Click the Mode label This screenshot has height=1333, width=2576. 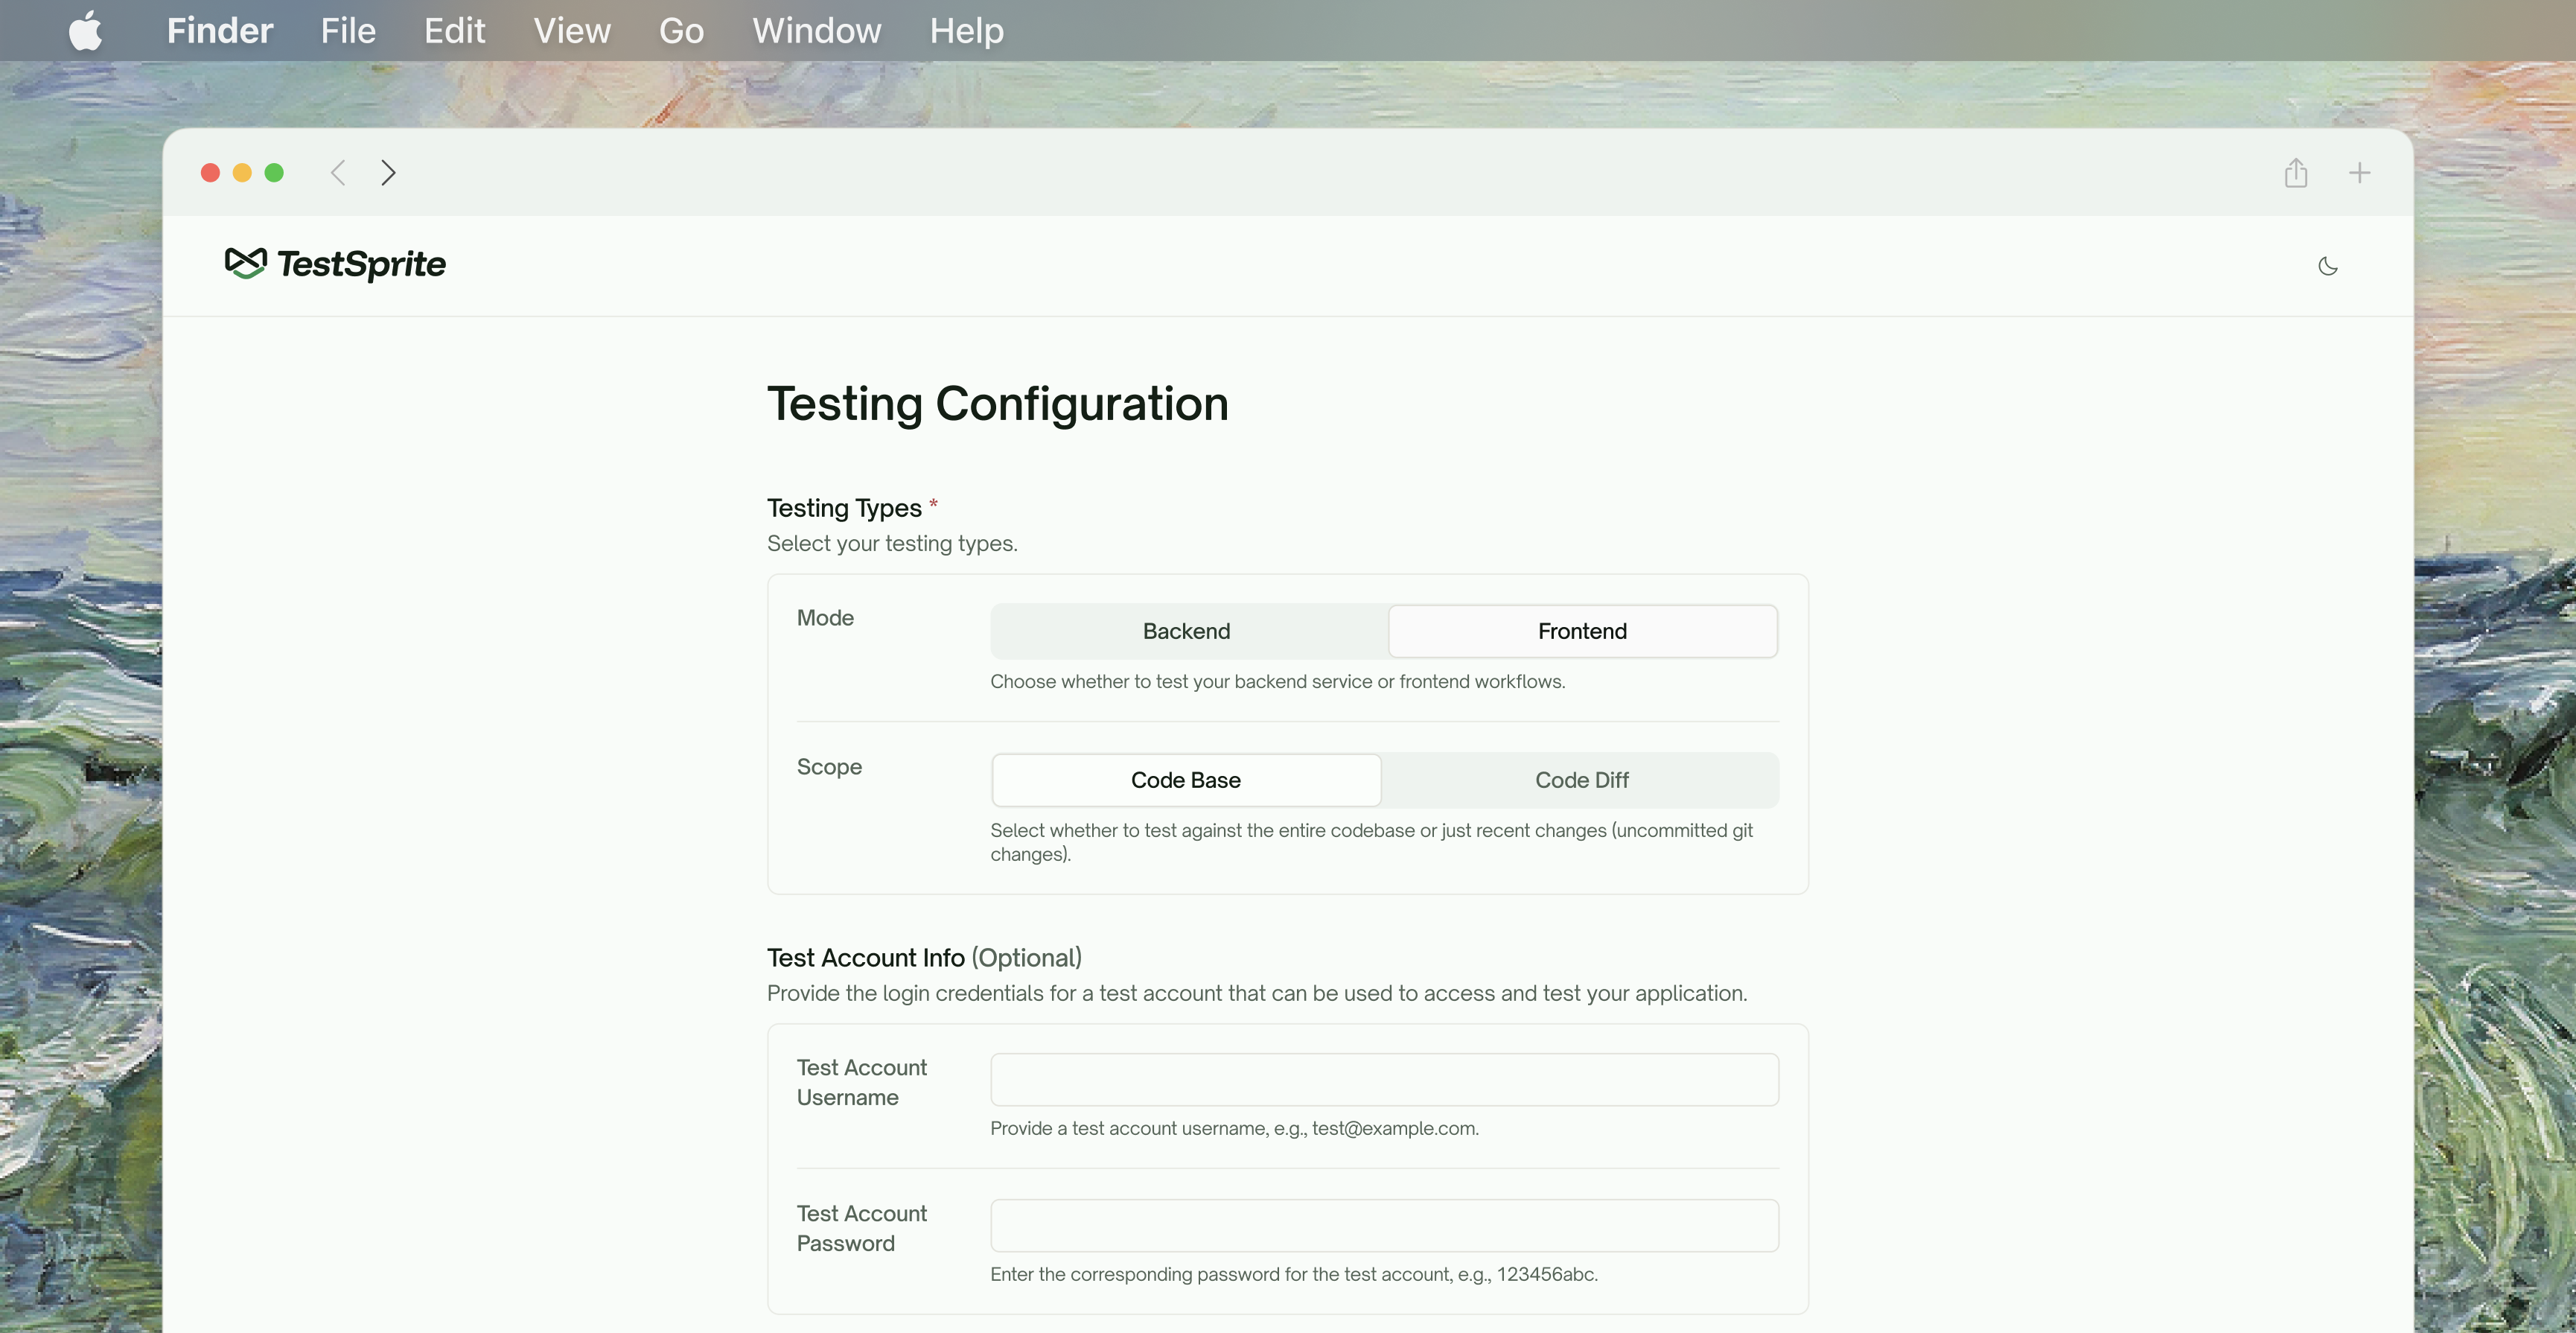point(825,618)
